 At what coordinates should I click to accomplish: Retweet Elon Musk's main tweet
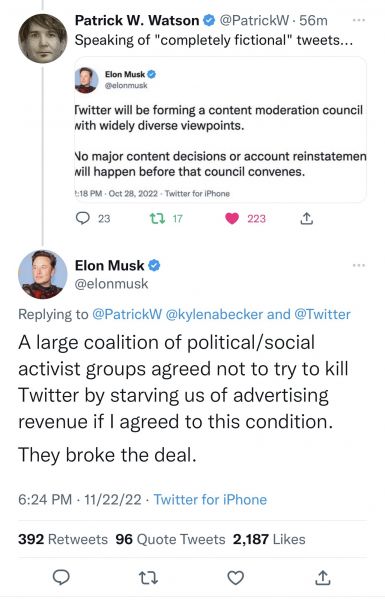(148, 577)
